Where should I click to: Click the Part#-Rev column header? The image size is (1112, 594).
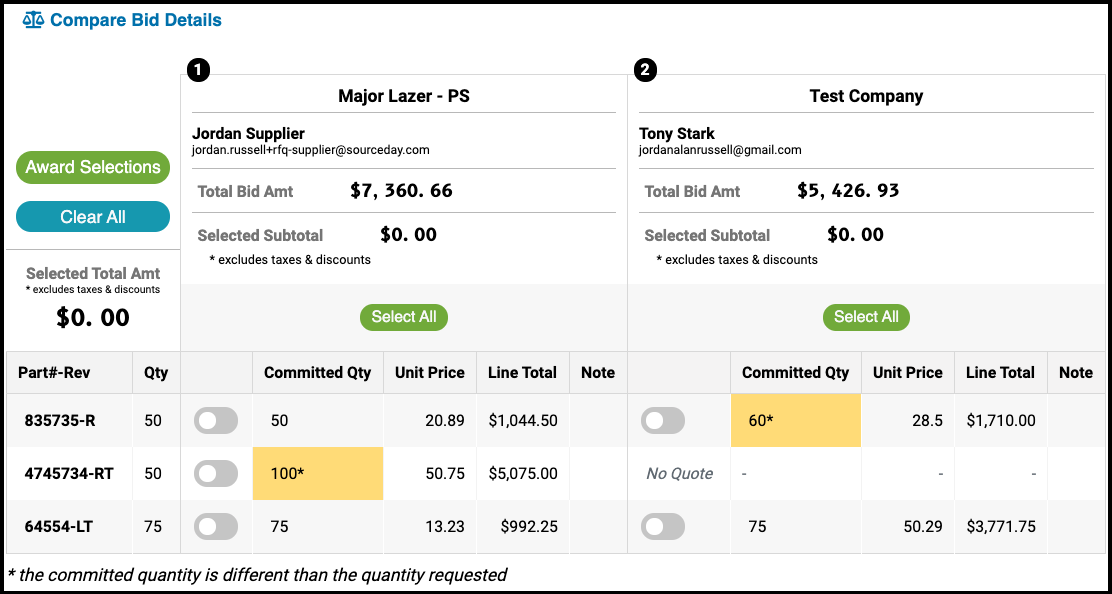click(x=57, y=373)
